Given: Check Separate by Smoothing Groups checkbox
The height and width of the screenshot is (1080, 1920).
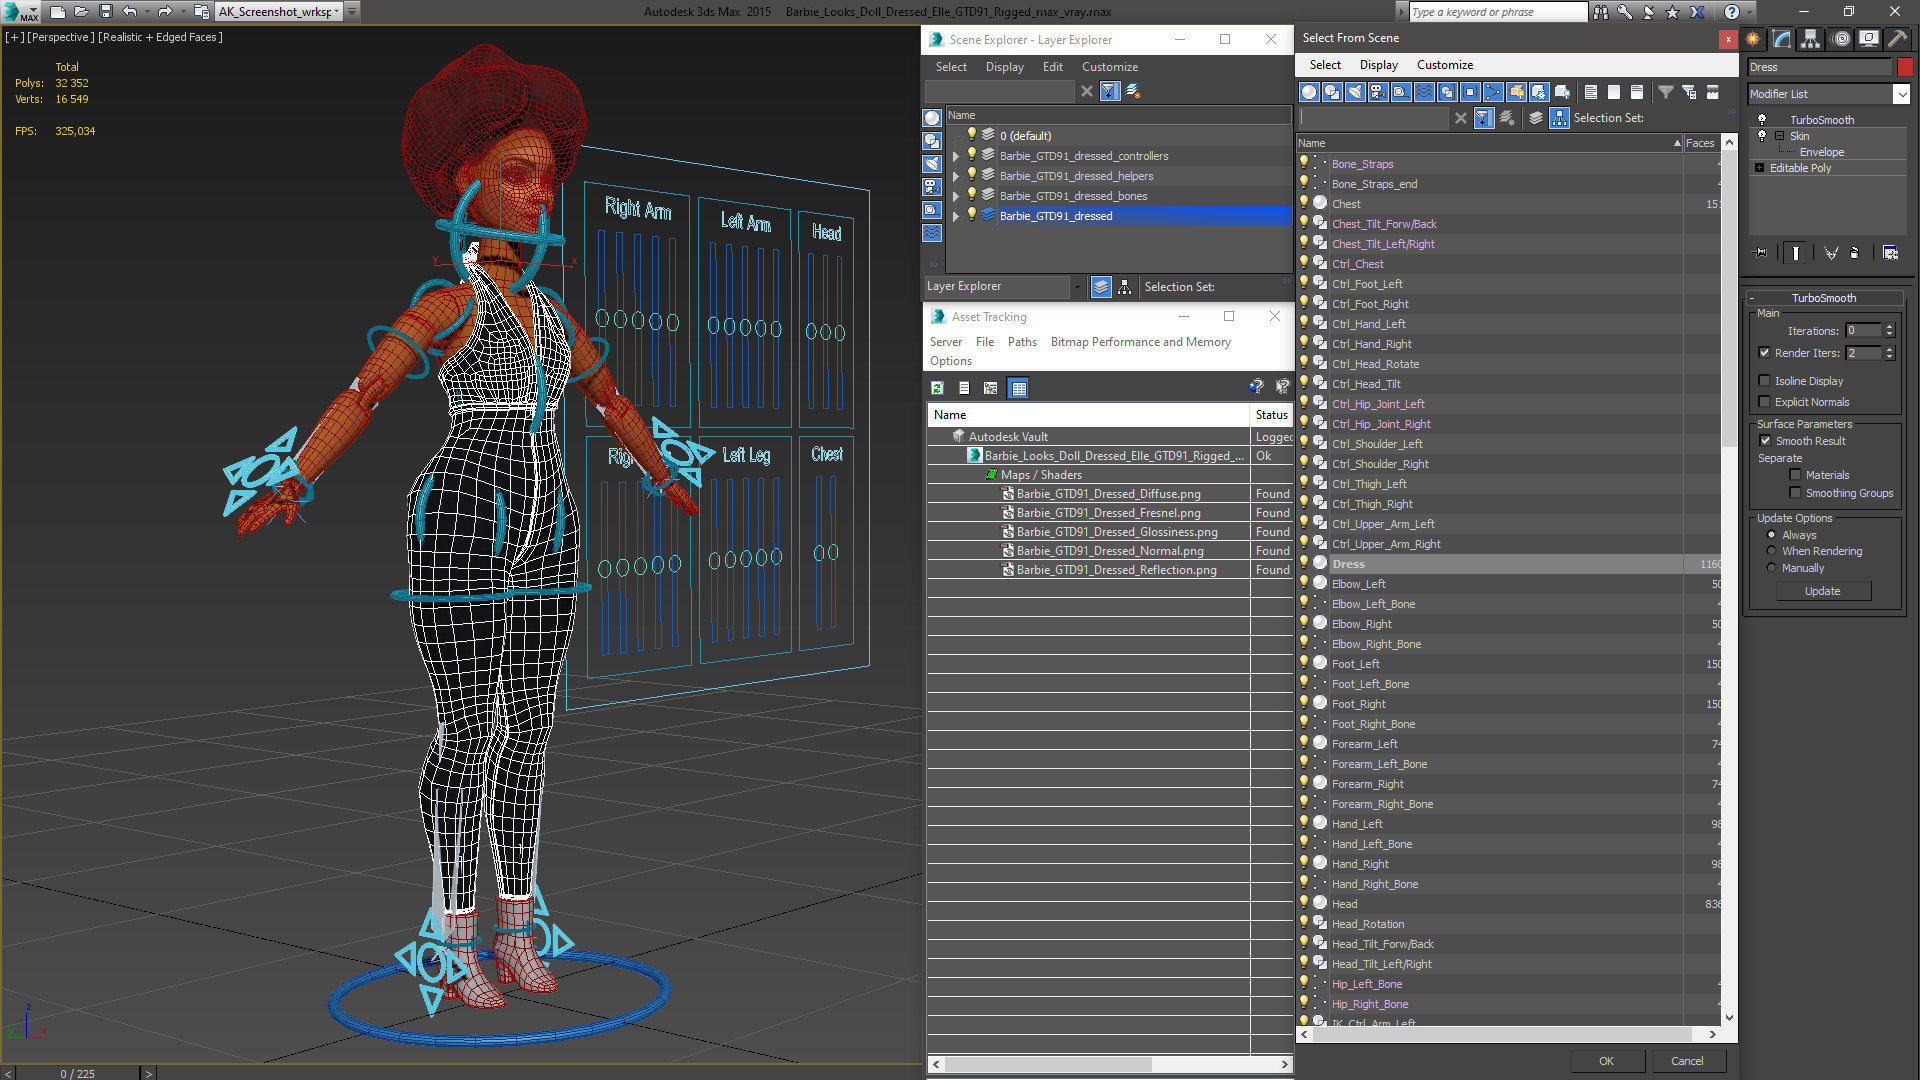Looking at the screenshot, I should point(1795,493).
